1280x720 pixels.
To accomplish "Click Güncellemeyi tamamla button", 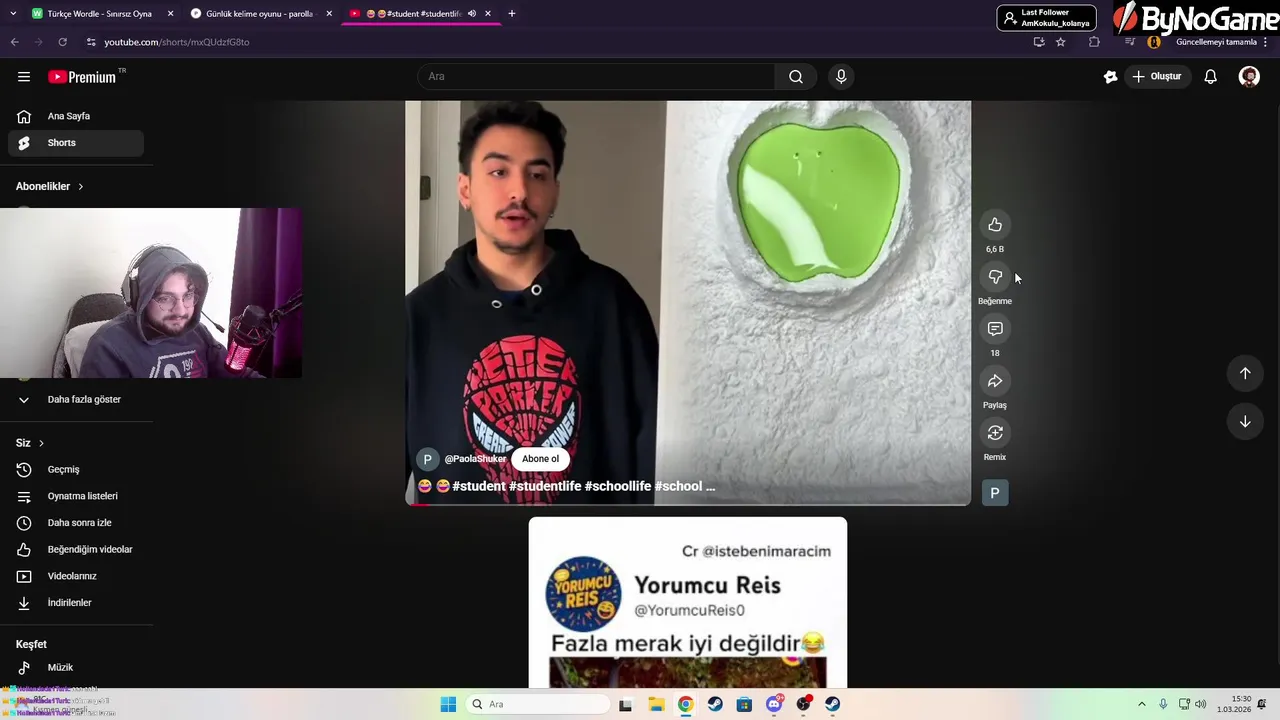I will [1216, 42].
